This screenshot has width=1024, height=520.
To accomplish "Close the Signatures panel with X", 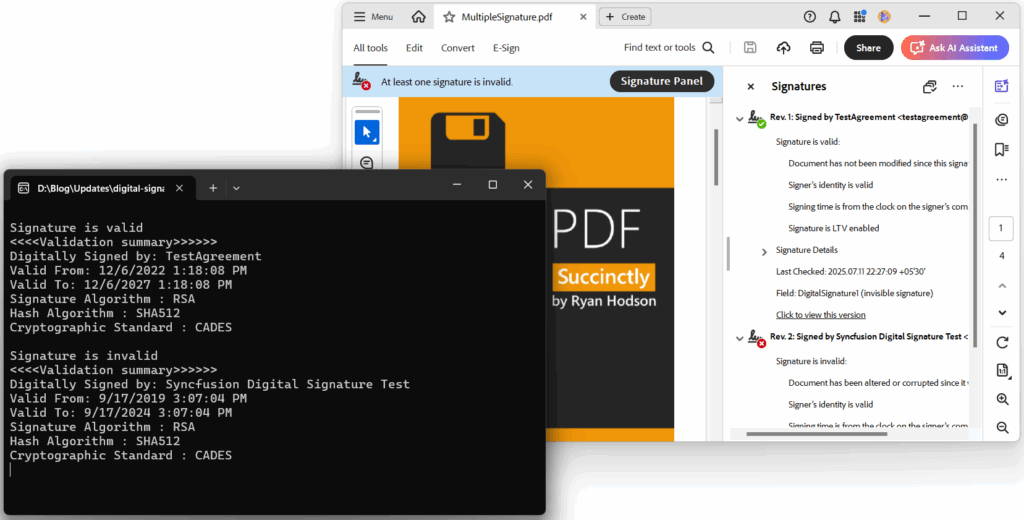I will click(x=750, y=86).
